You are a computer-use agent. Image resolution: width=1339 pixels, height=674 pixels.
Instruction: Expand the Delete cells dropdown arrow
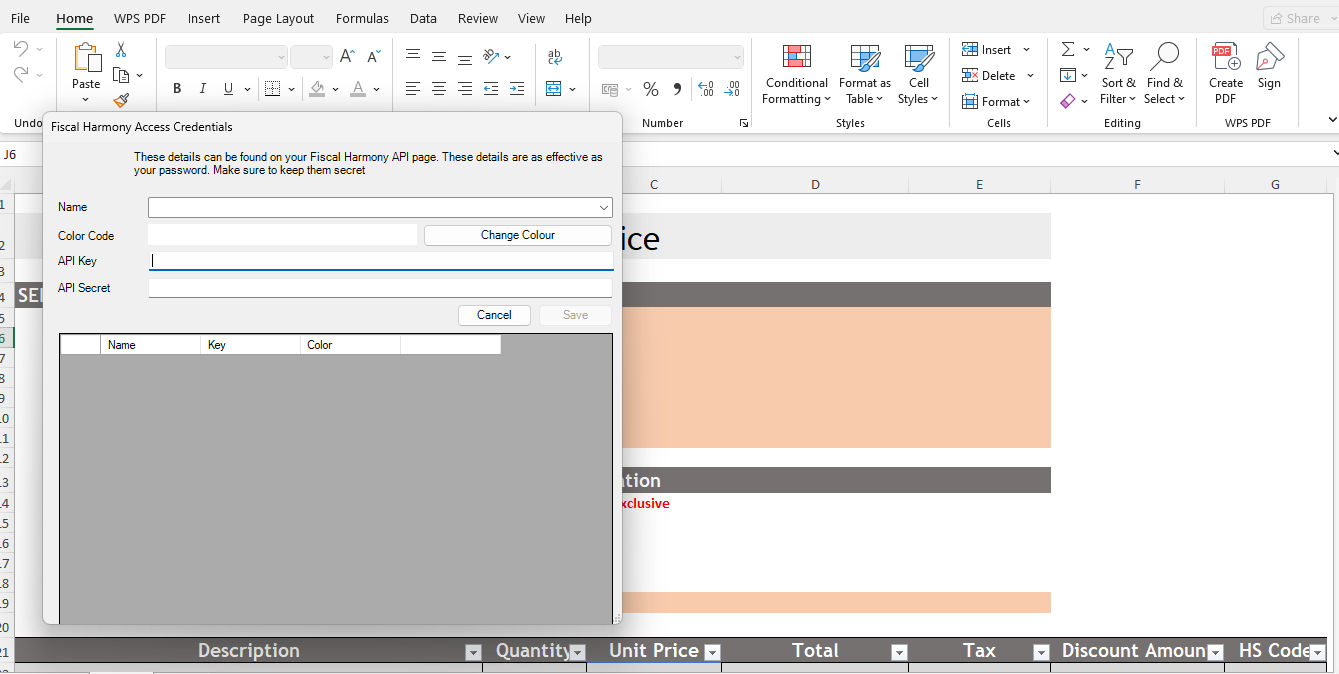[1030, 76]
